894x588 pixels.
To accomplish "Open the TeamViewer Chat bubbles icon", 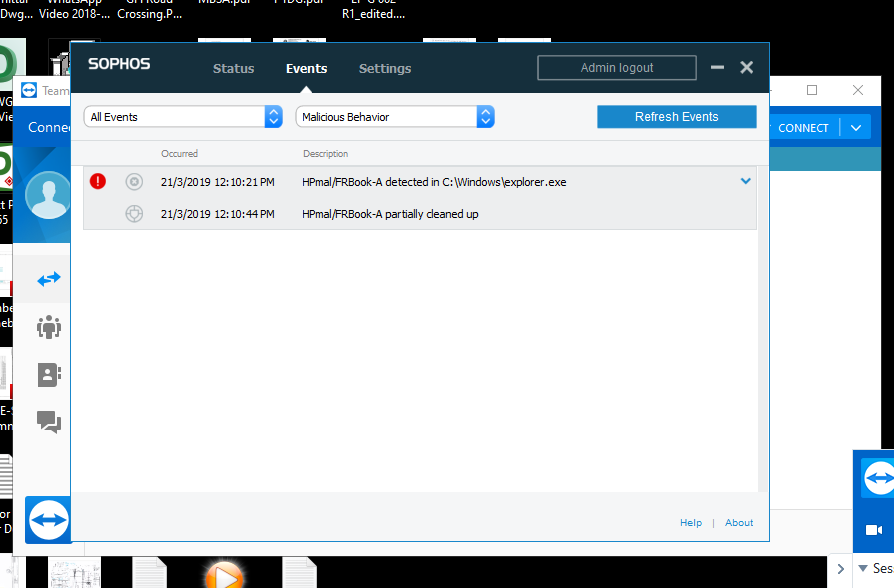I will [x=49, y=421].
